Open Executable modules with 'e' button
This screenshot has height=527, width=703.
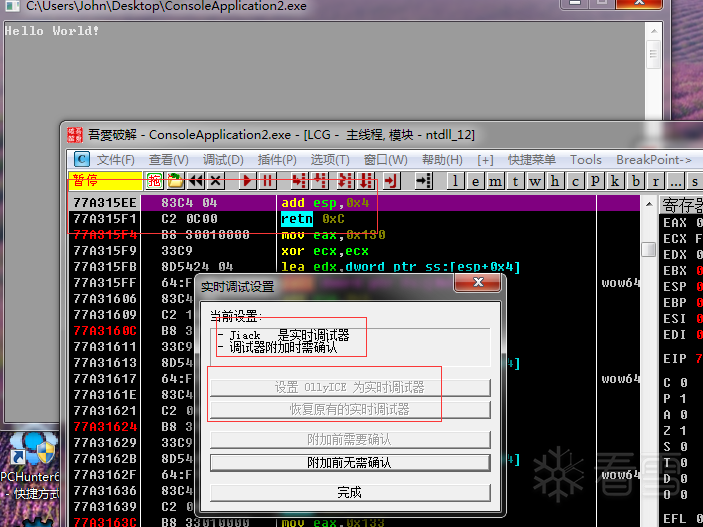tap(475, 181)
